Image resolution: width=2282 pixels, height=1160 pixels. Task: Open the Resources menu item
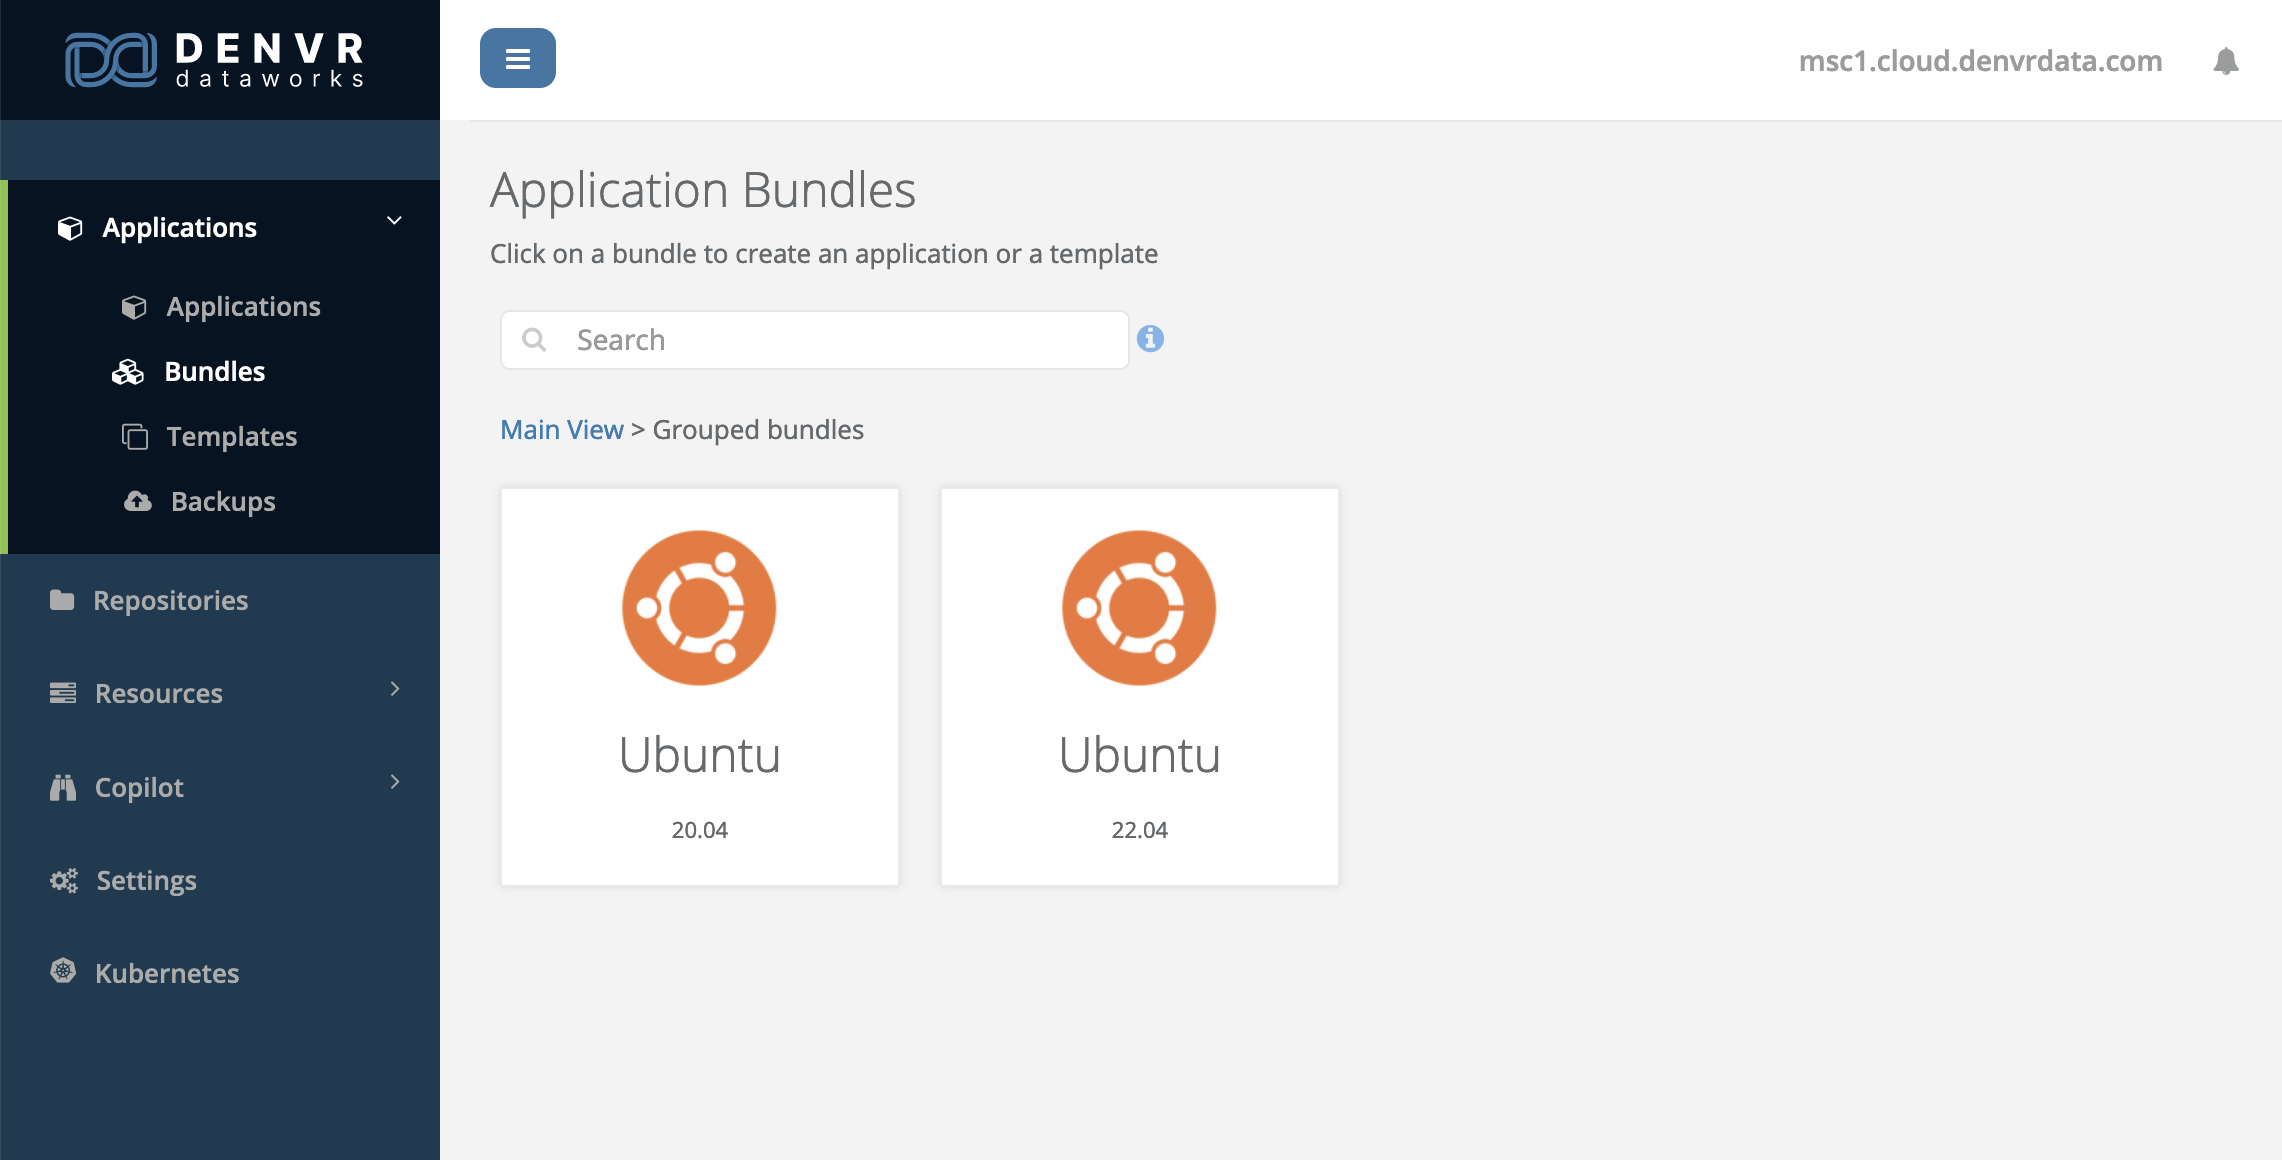point(158,694)
